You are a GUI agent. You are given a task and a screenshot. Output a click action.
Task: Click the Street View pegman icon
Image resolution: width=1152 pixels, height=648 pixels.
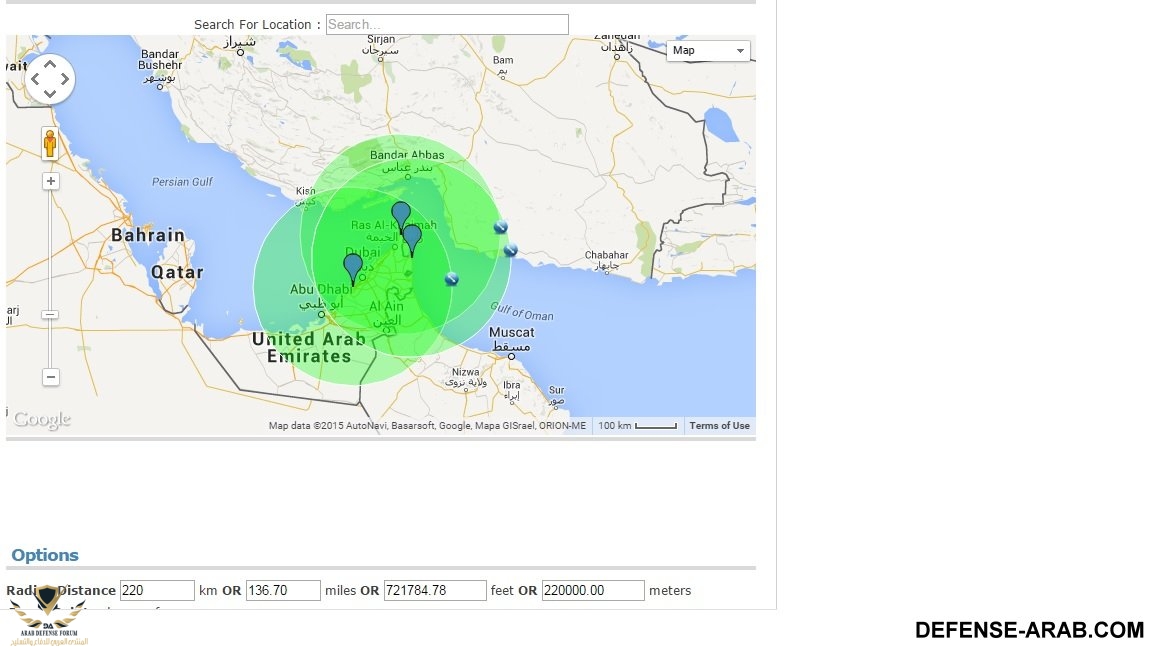[x=50, y=145]
